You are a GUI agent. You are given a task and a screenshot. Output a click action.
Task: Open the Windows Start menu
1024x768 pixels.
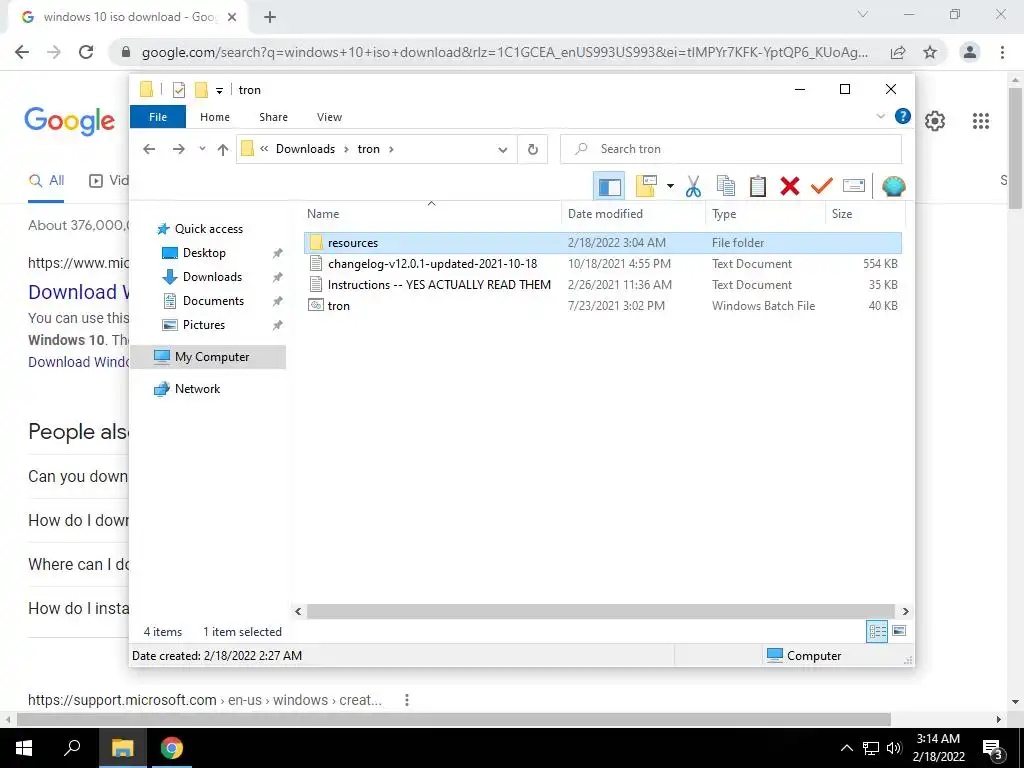[x=24, y=748]
